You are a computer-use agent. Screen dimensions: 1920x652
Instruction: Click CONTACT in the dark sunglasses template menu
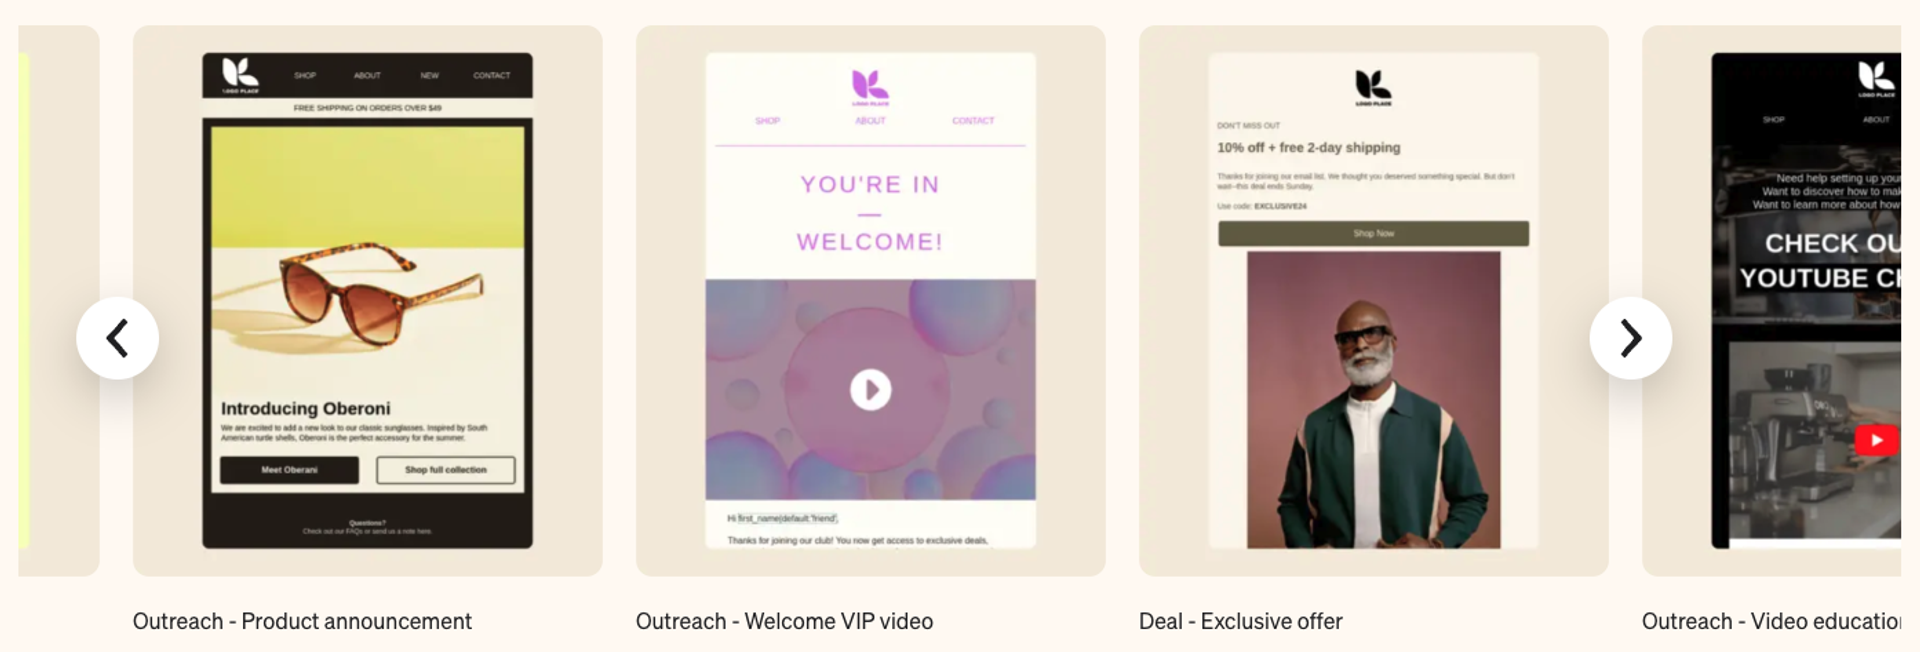coord(491,76)
